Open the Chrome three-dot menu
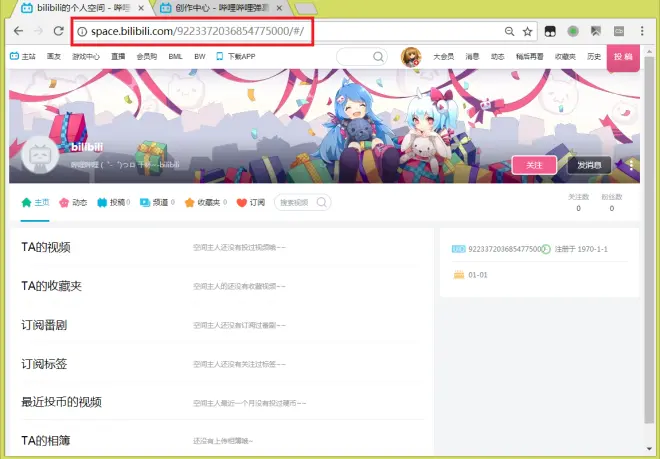The width and height of the screenshot is (660, 459). coord(642,31)
